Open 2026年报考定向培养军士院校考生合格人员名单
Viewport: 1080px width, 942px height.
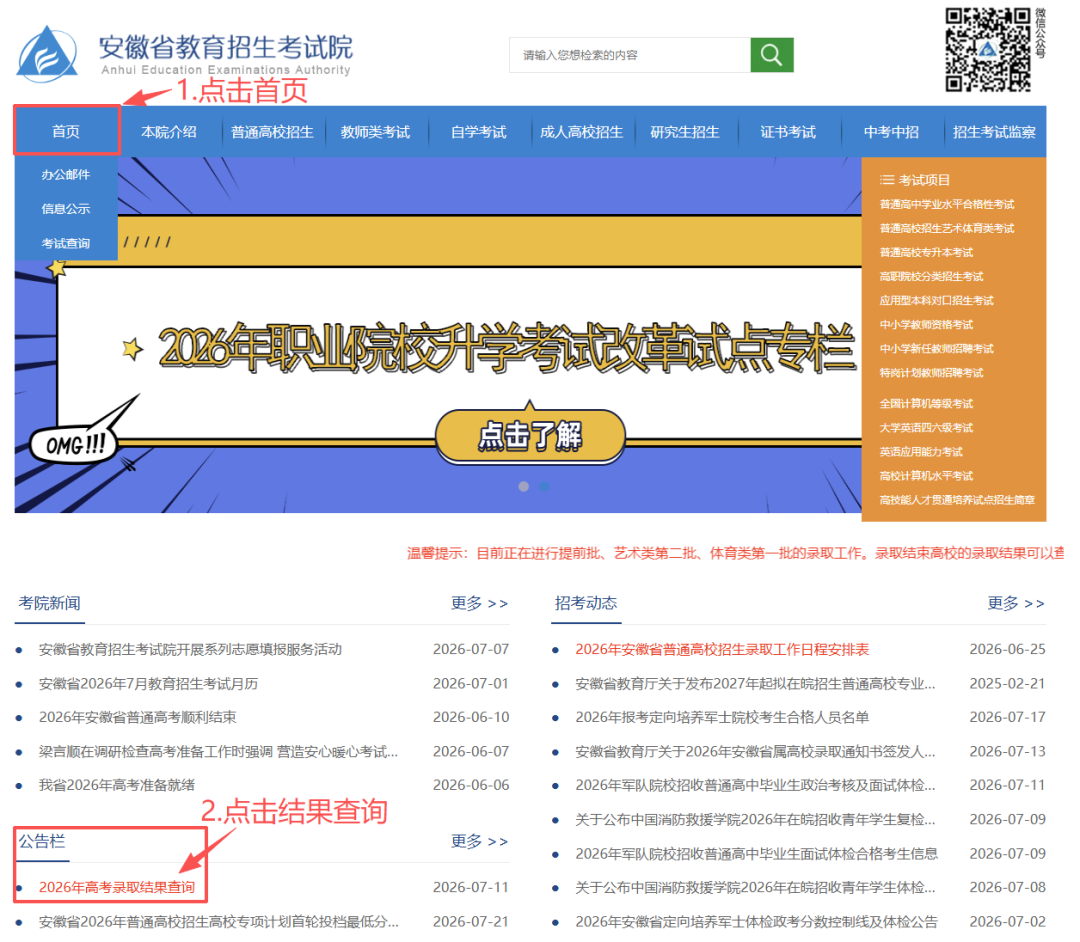pos(722,718)
